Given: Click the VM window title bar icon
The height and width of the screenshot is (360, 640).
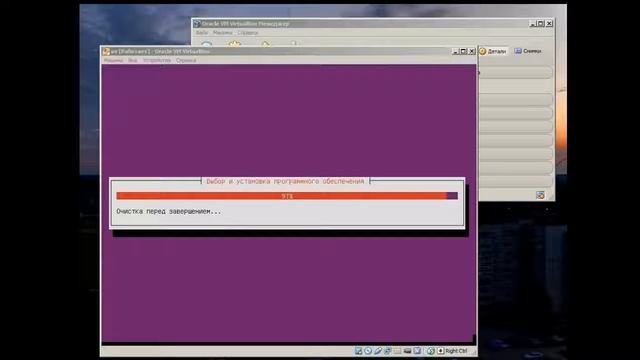Looking at the screenshot, I should (107, 51).
